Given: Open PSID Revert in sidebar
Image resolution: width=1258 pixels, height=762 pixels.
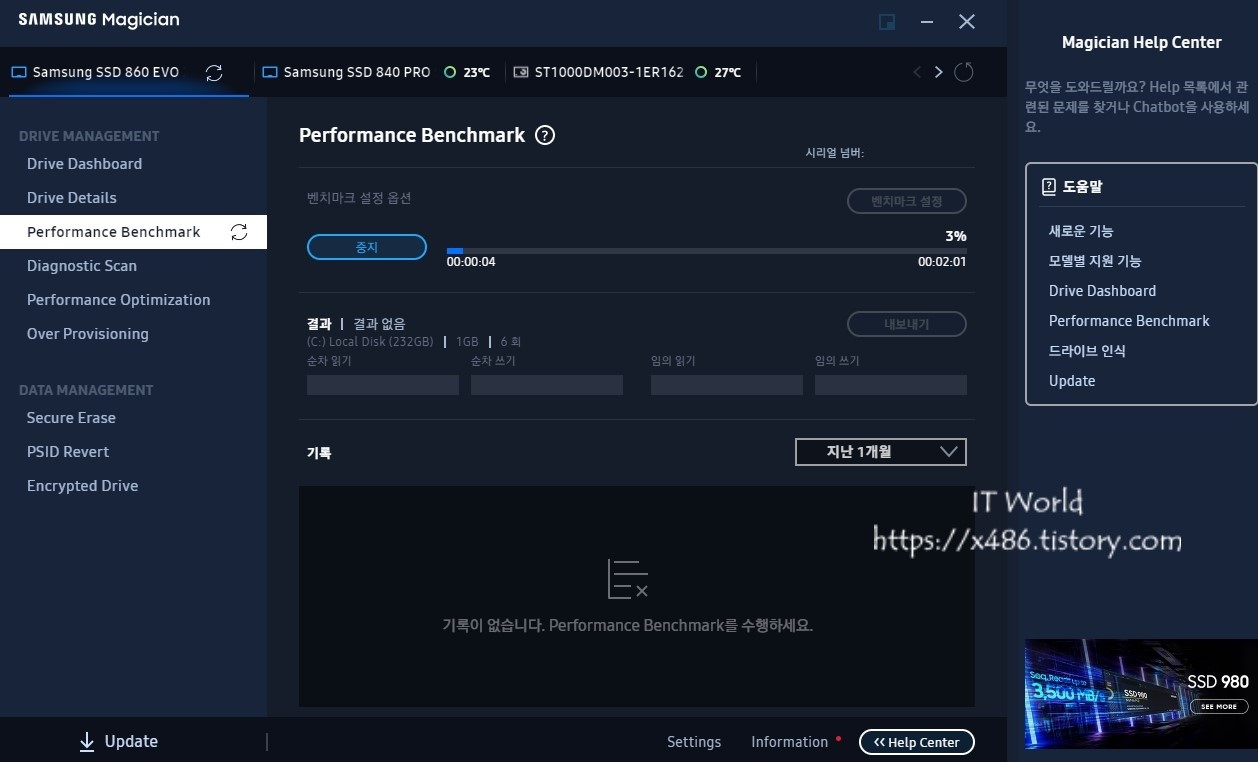Looking at the screenshot, I should [68, 452].
